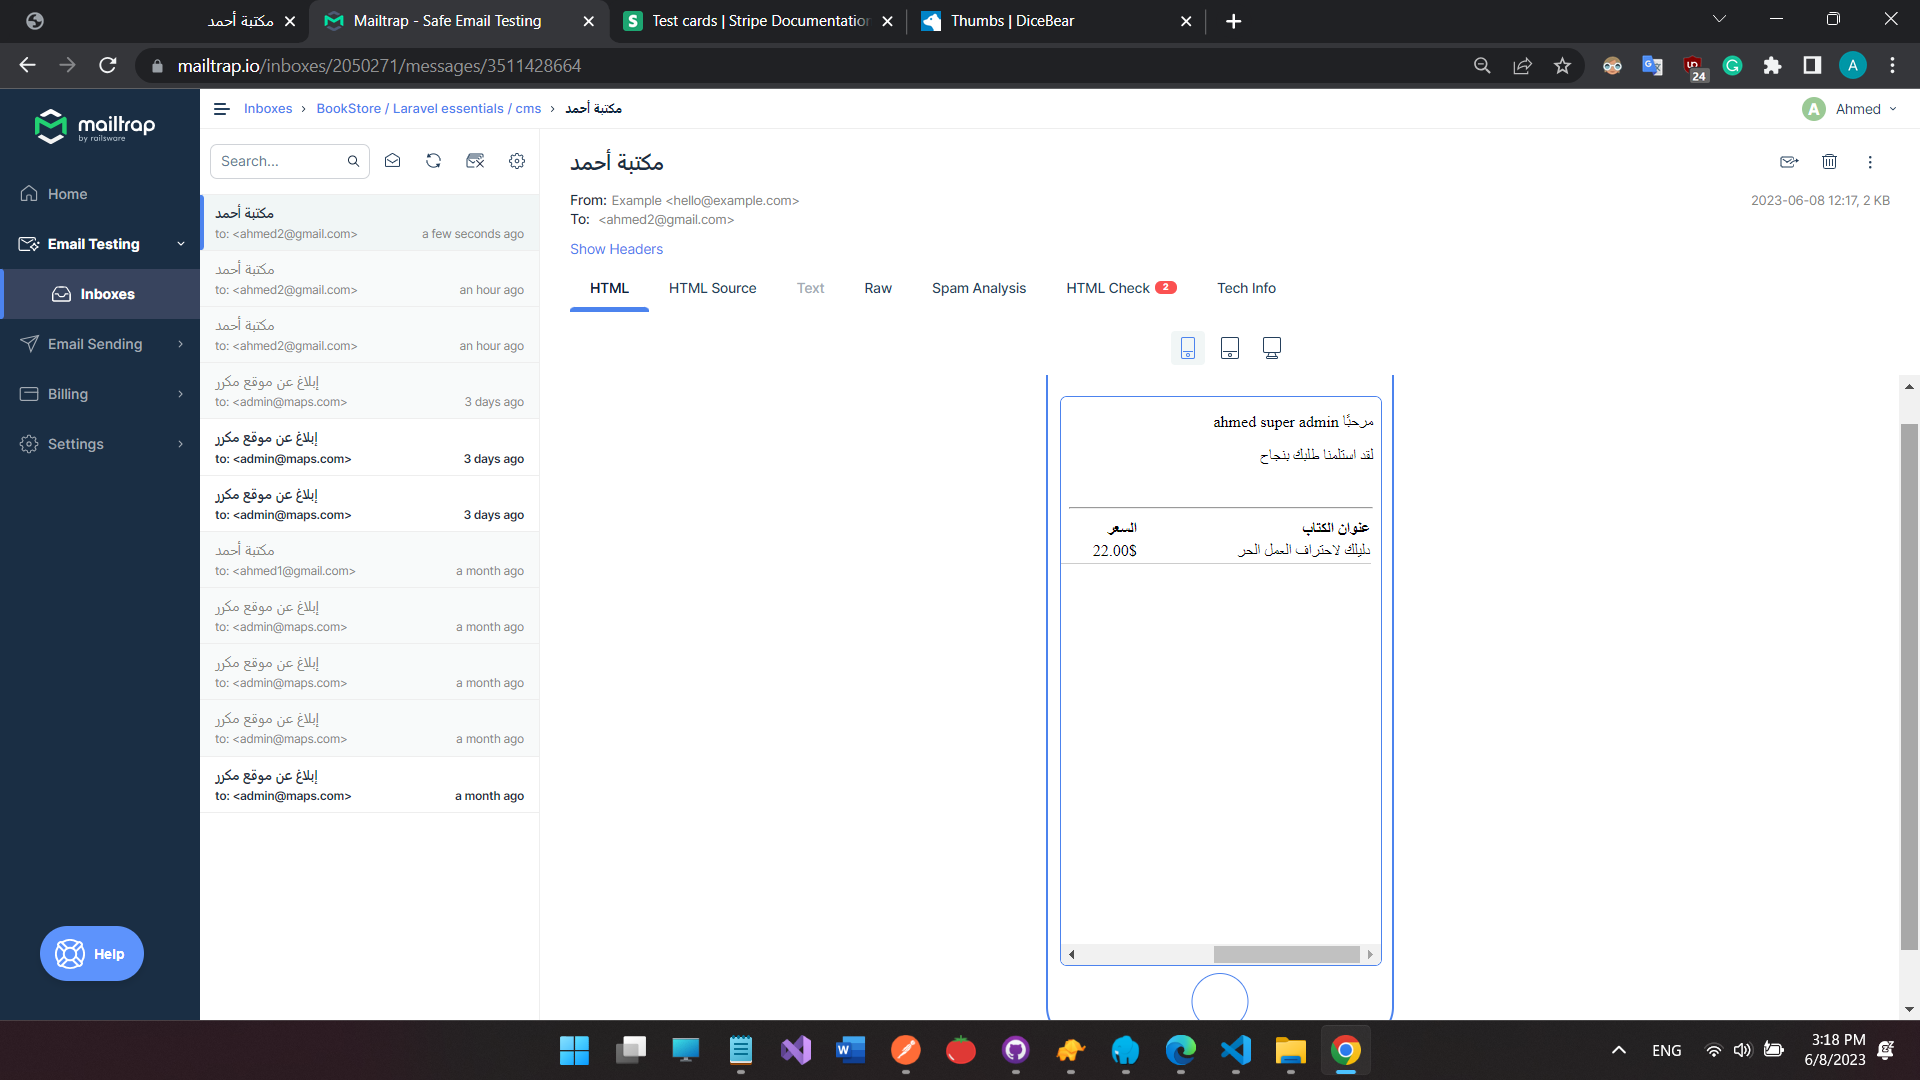This screenshot has width=1920, height=1080.
Task: Toggle desktop preview mode
Action: click(1271, 348)
